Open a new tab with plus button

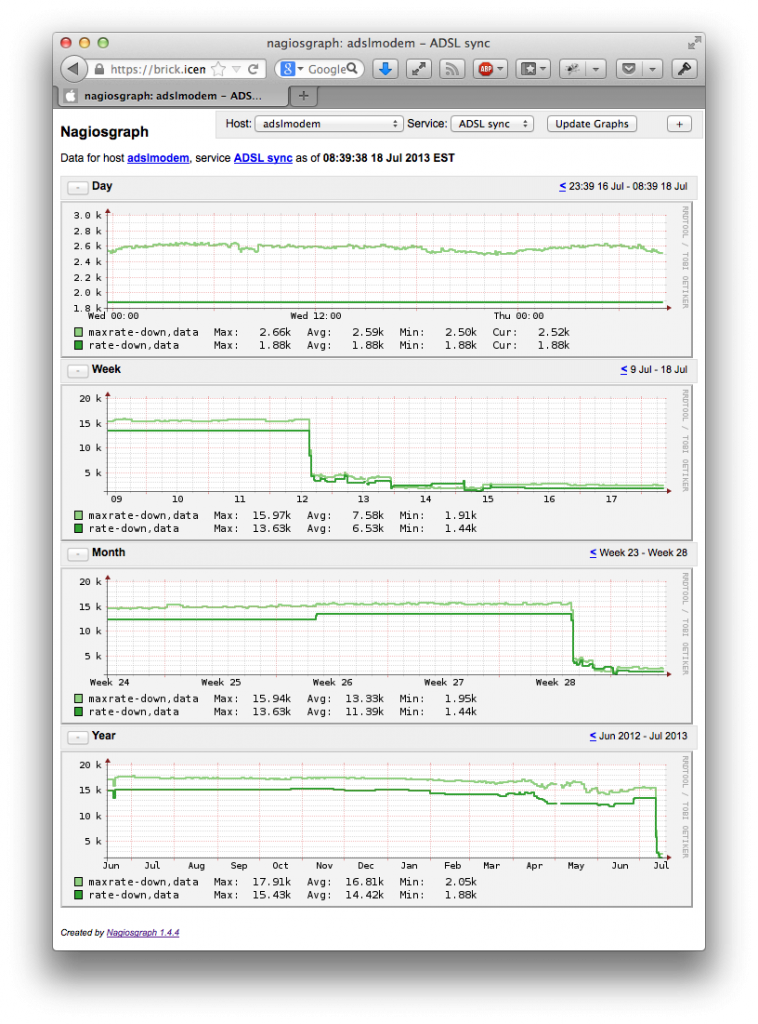coord(304,96)
